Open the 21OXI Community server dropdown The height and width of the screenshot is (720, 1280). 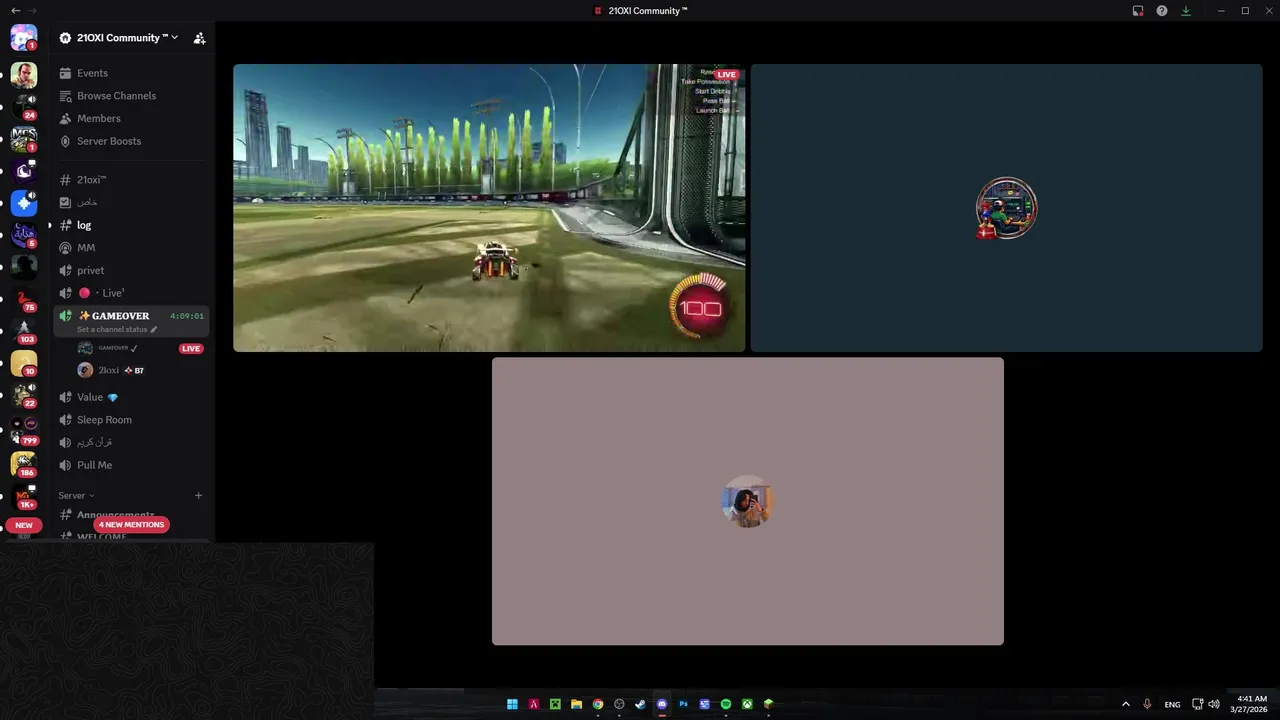pos(120,38)
